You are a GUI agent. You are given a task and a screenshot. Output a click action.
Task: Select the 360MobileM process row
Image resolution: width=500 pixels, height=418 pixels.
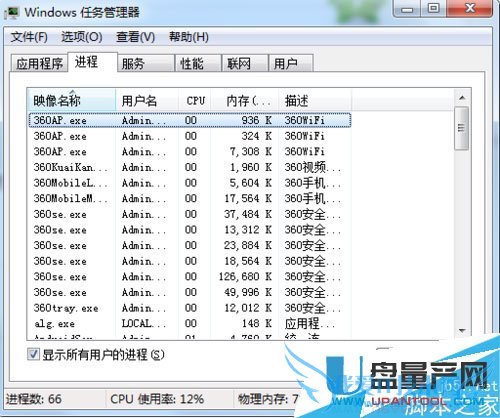[x=190, y=198]
